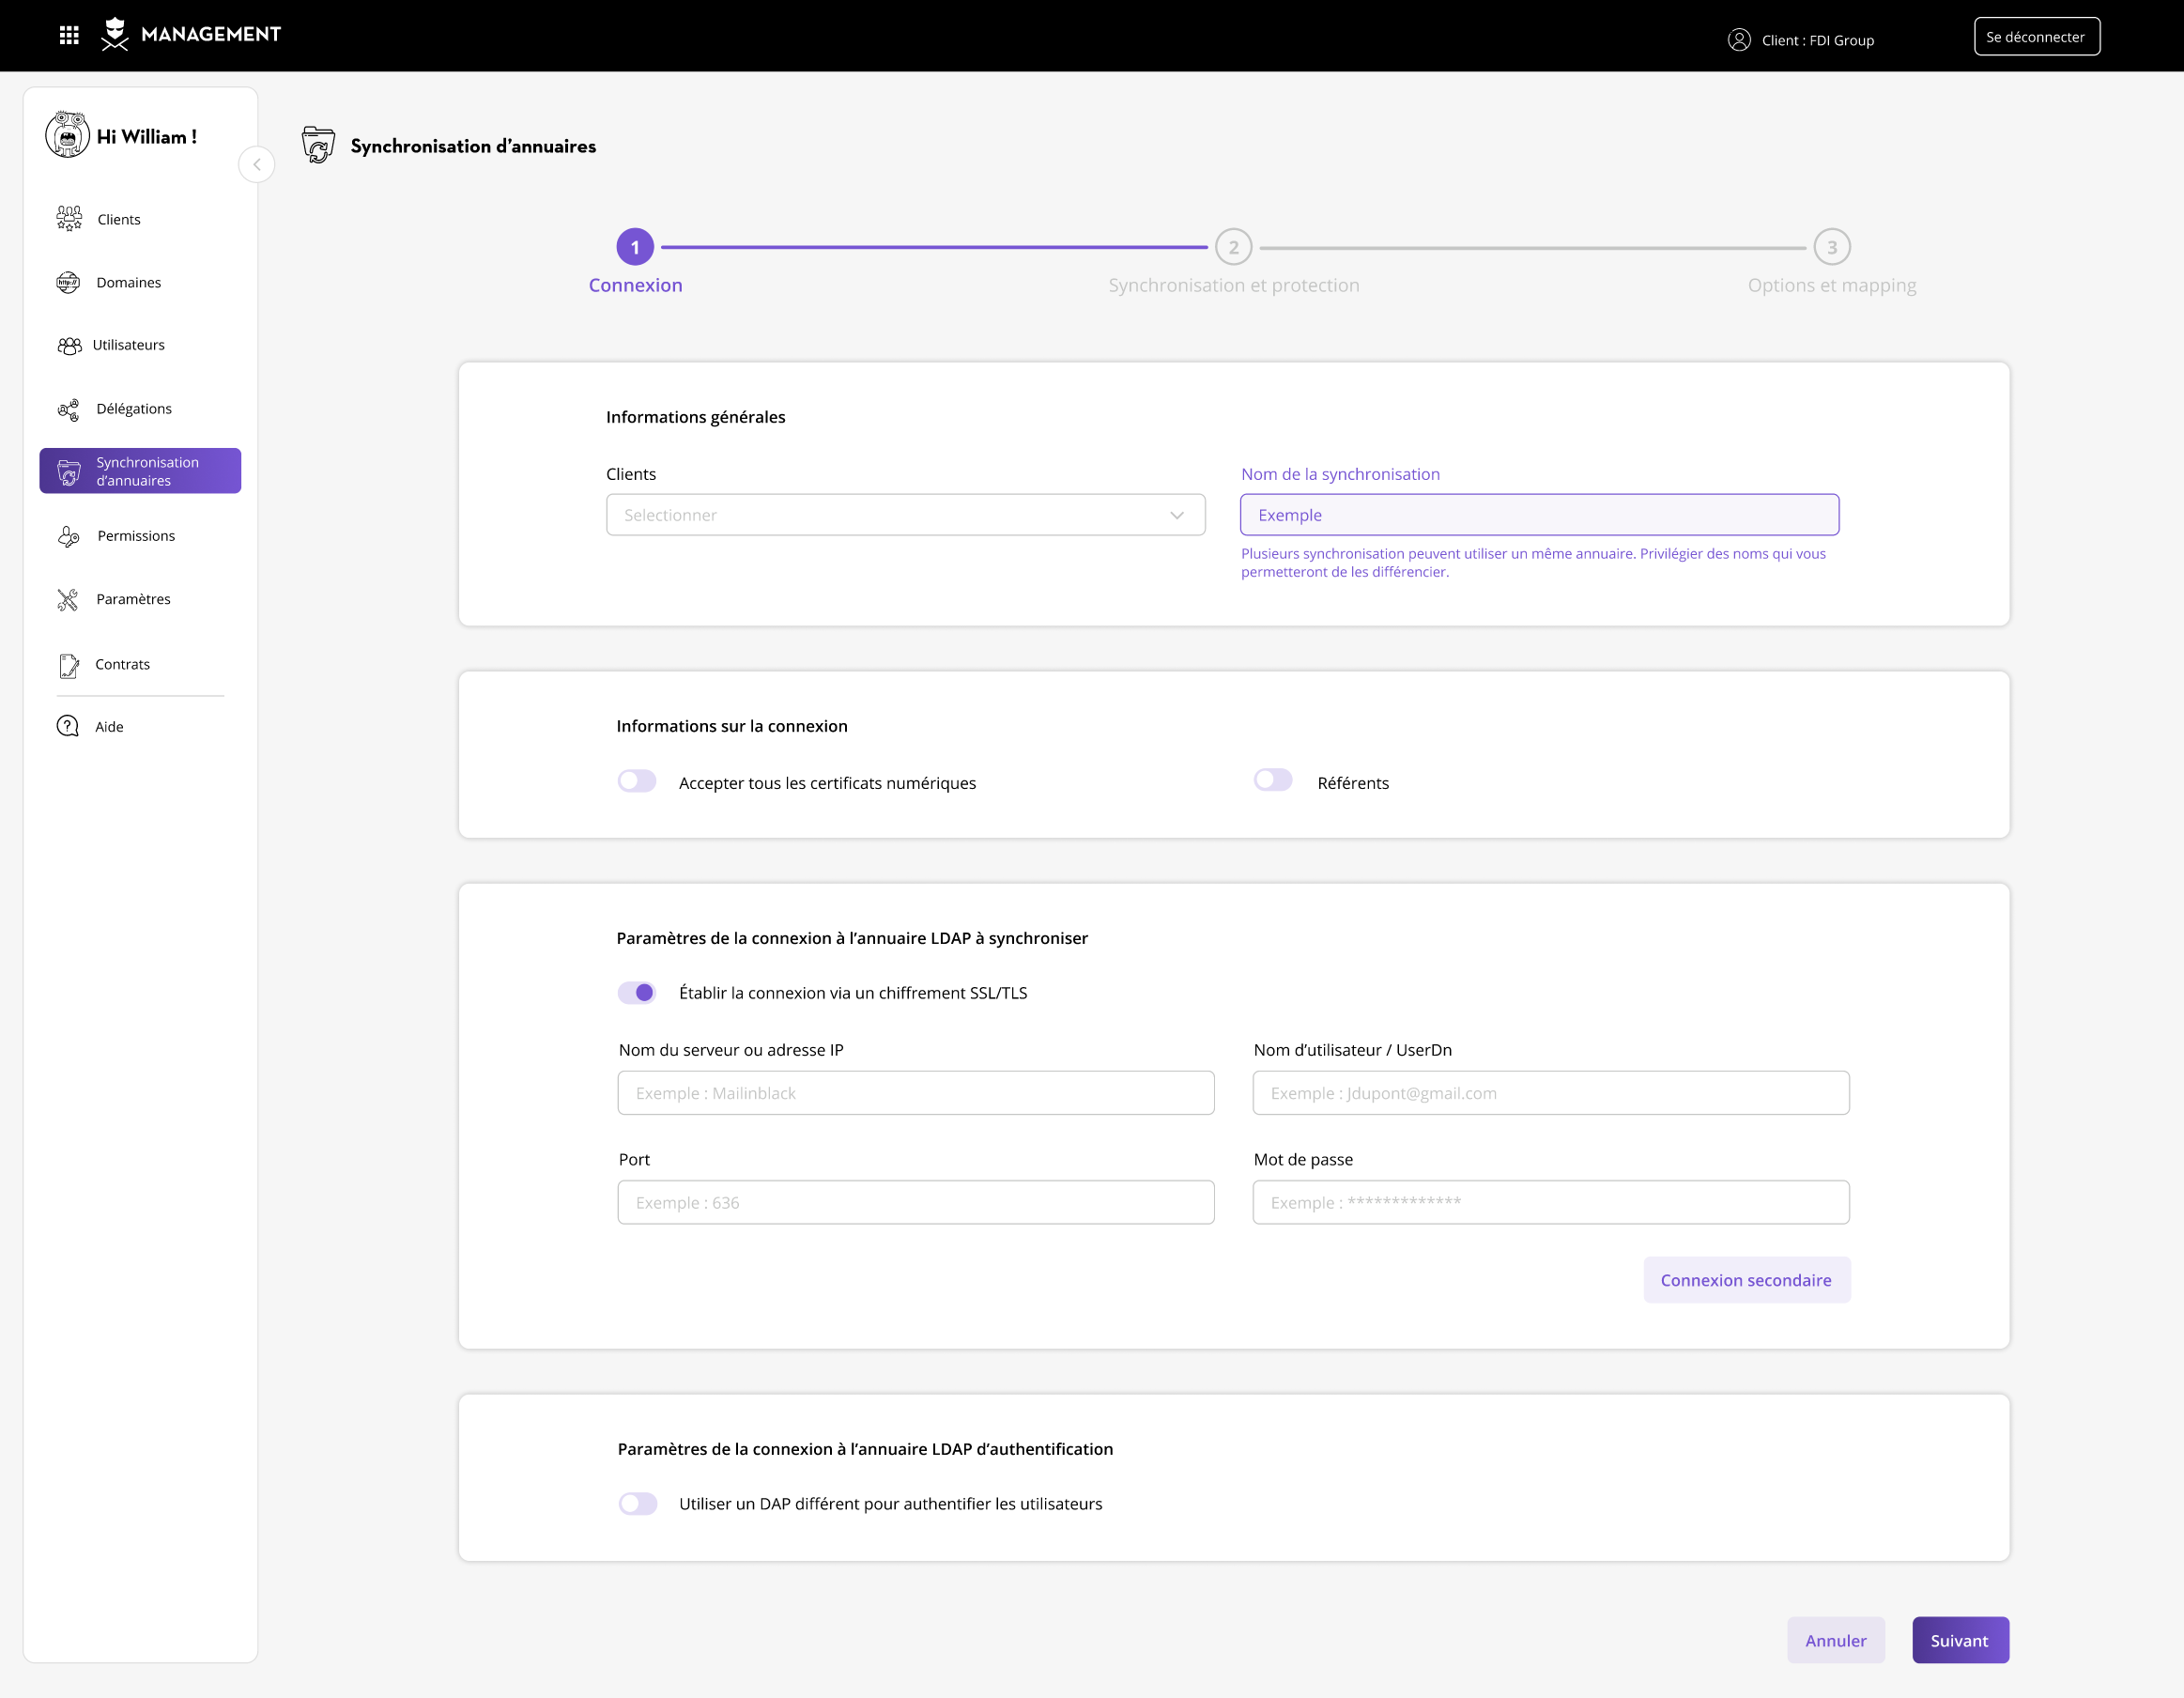
Task: Toggle the Référents switch
Action: click(x=1273, y=780)
